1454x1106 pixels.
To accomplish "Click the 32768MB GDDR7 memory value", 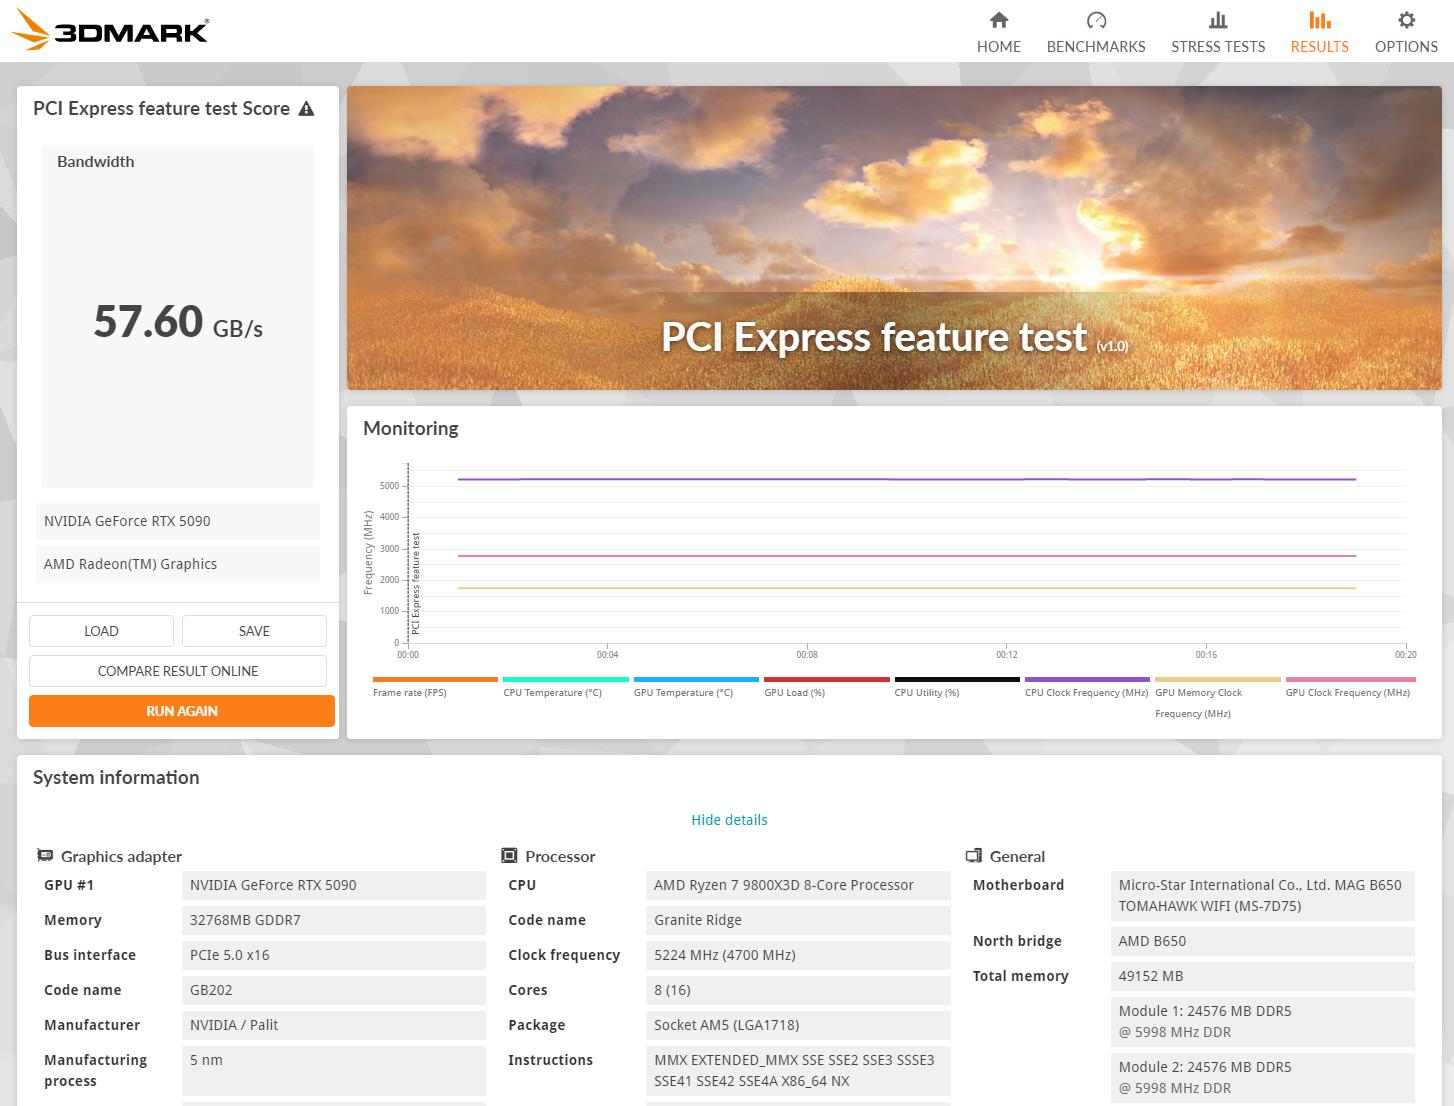I will click(x=334, y=920).
